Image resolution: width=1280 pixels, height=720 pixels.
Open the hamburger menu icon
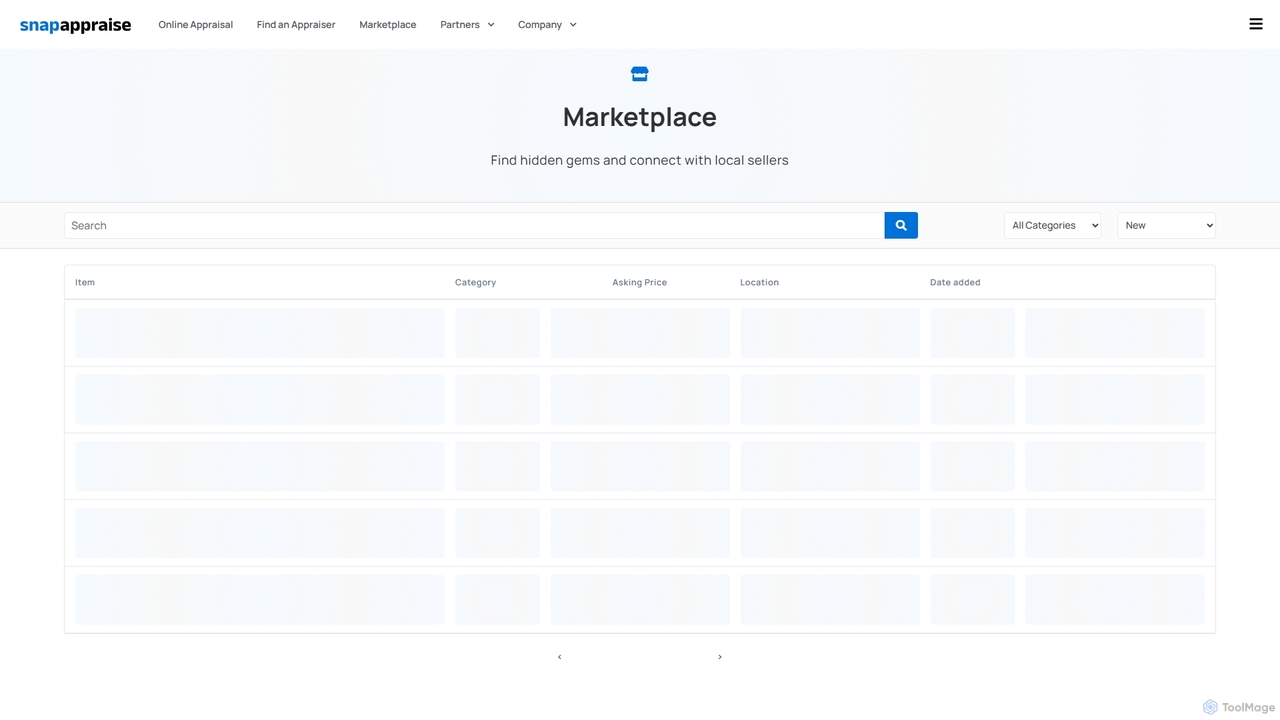coord(1256,24)
